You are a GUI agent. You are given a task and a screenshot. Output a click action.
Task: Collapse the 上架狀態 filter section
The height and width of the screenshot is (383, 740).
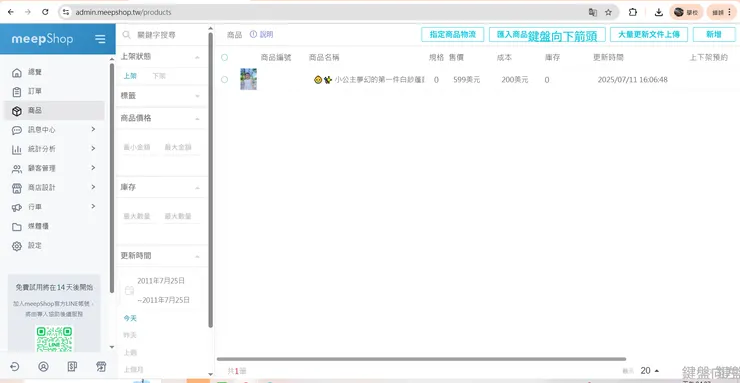[197, 58]
